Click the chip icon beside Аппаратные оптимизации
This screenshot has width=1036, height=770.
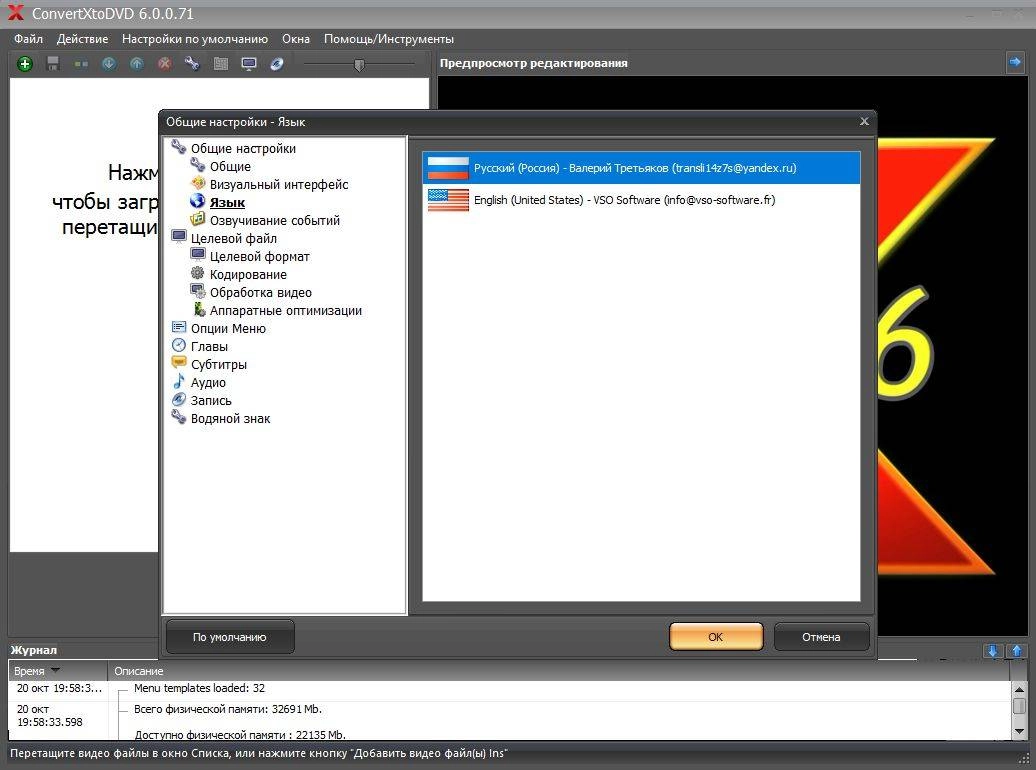coord(199,309)
